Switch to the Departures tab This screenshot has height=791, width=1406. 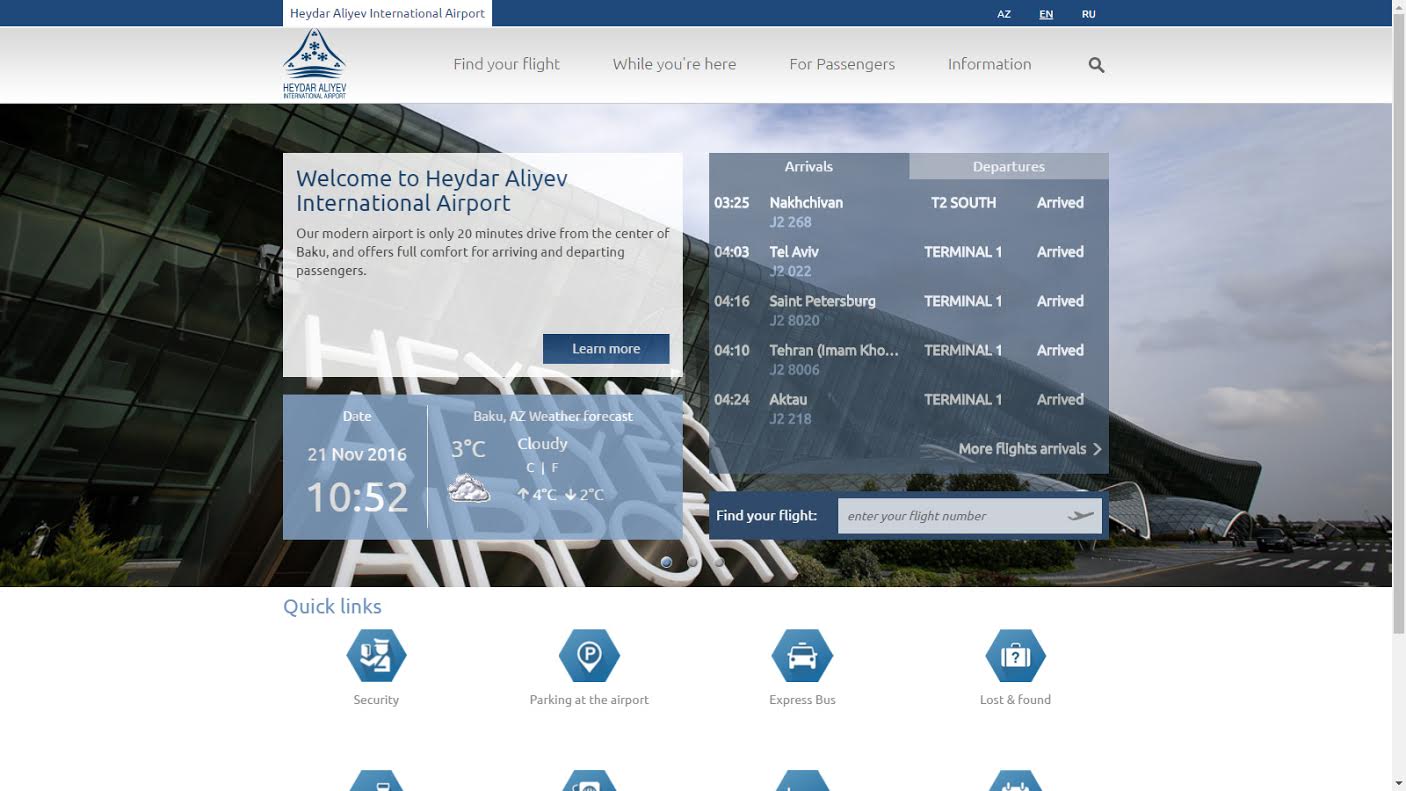pyautogui.click(x=1008, y=167)
